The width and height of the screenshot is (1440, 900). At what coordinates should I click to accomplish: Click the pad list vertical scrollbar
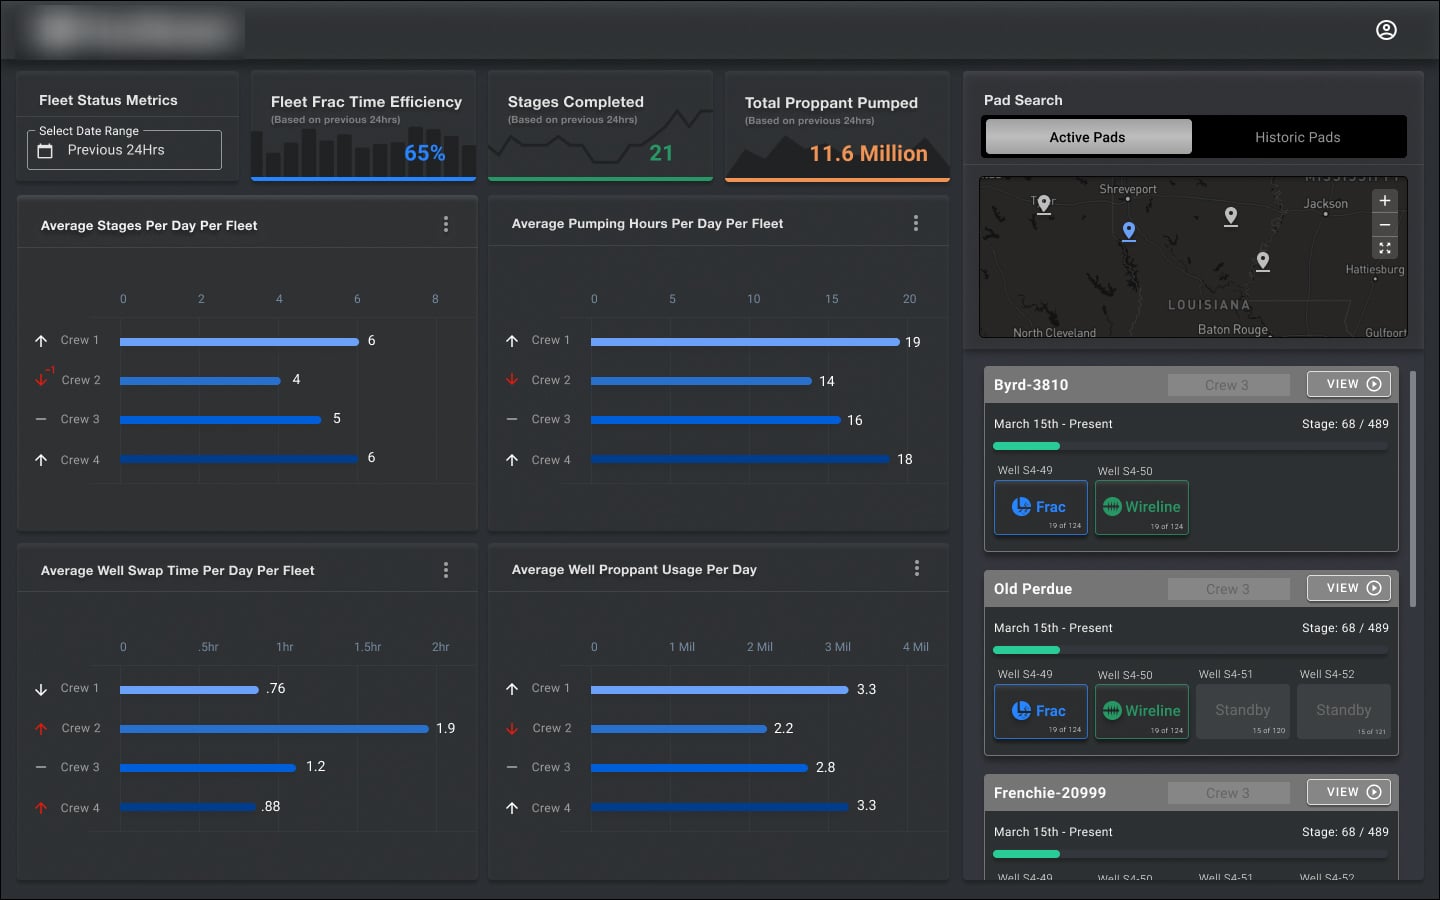coord(1413,489)
